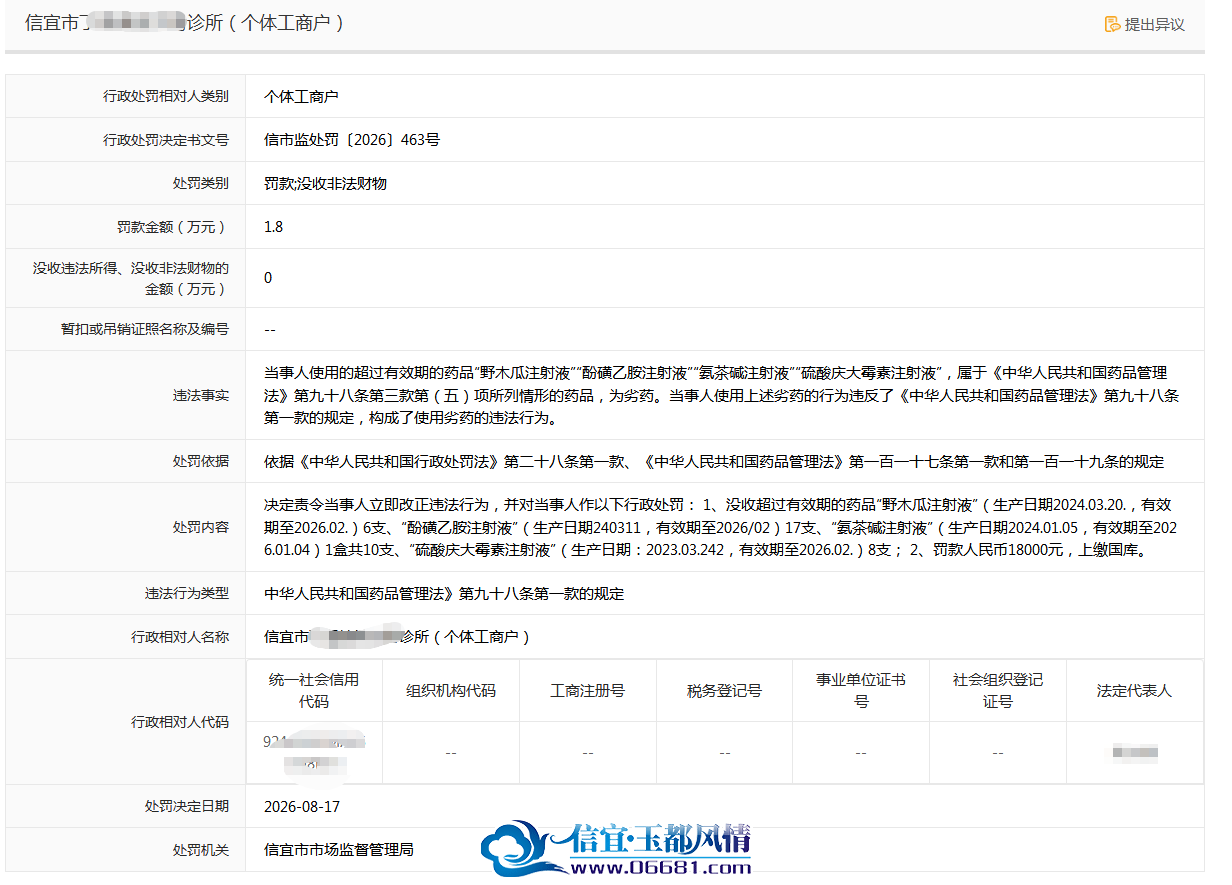
Task: Select the 处罚类别 label
Action: pyautogui.click(x=201, y=183)
